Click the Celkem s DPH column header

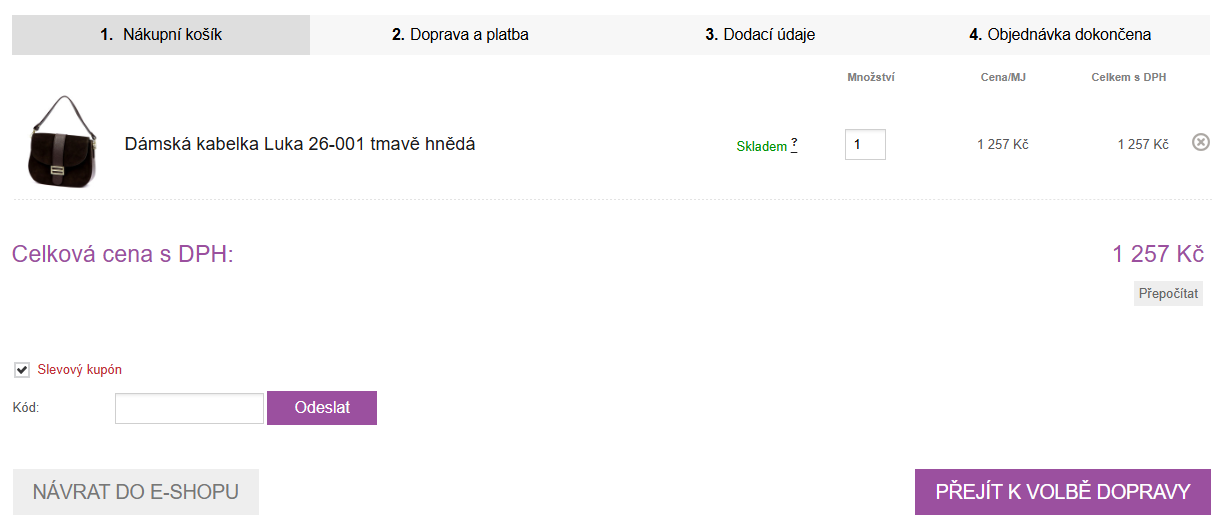1128,77
